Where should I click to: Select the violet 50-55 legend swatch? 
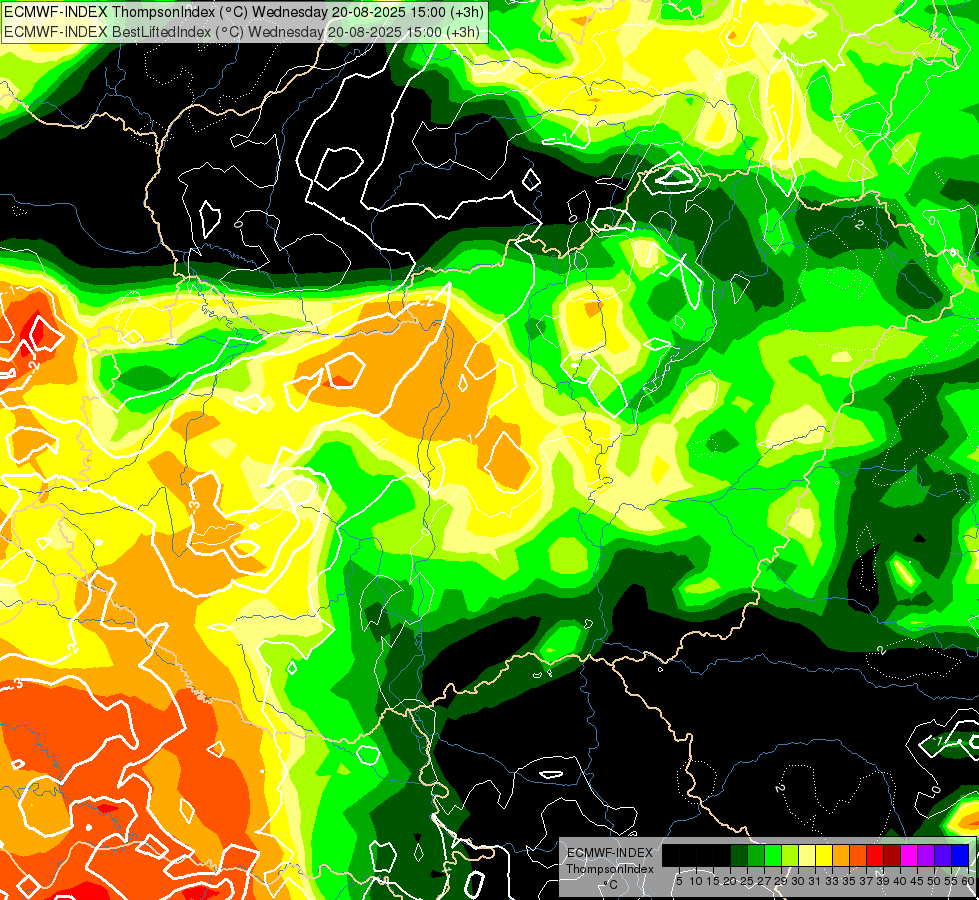[943, 855]
